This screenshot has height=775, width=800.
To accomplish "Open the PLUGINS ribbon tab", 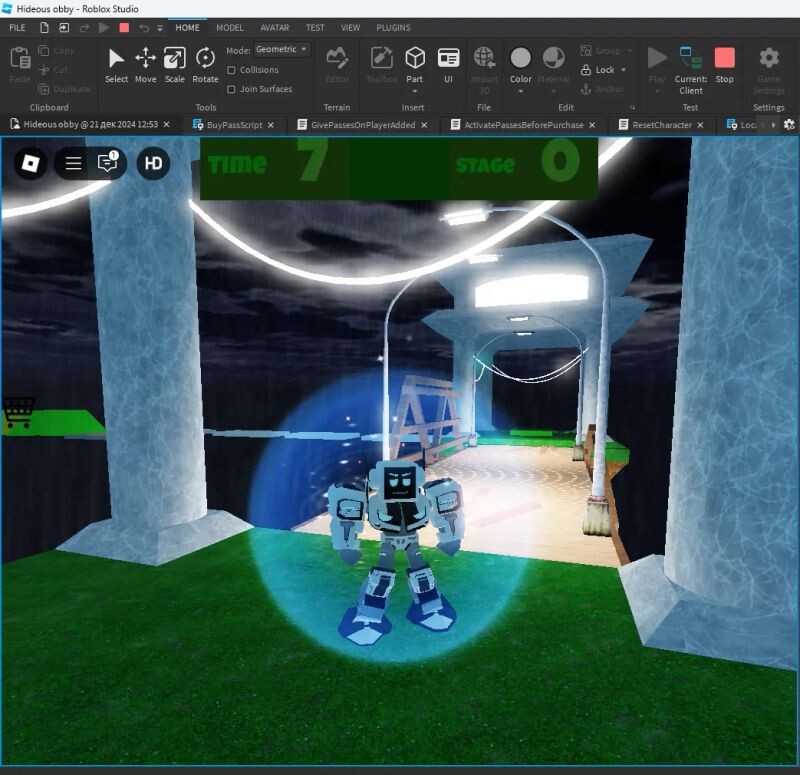I will click(x=393, y=28).
